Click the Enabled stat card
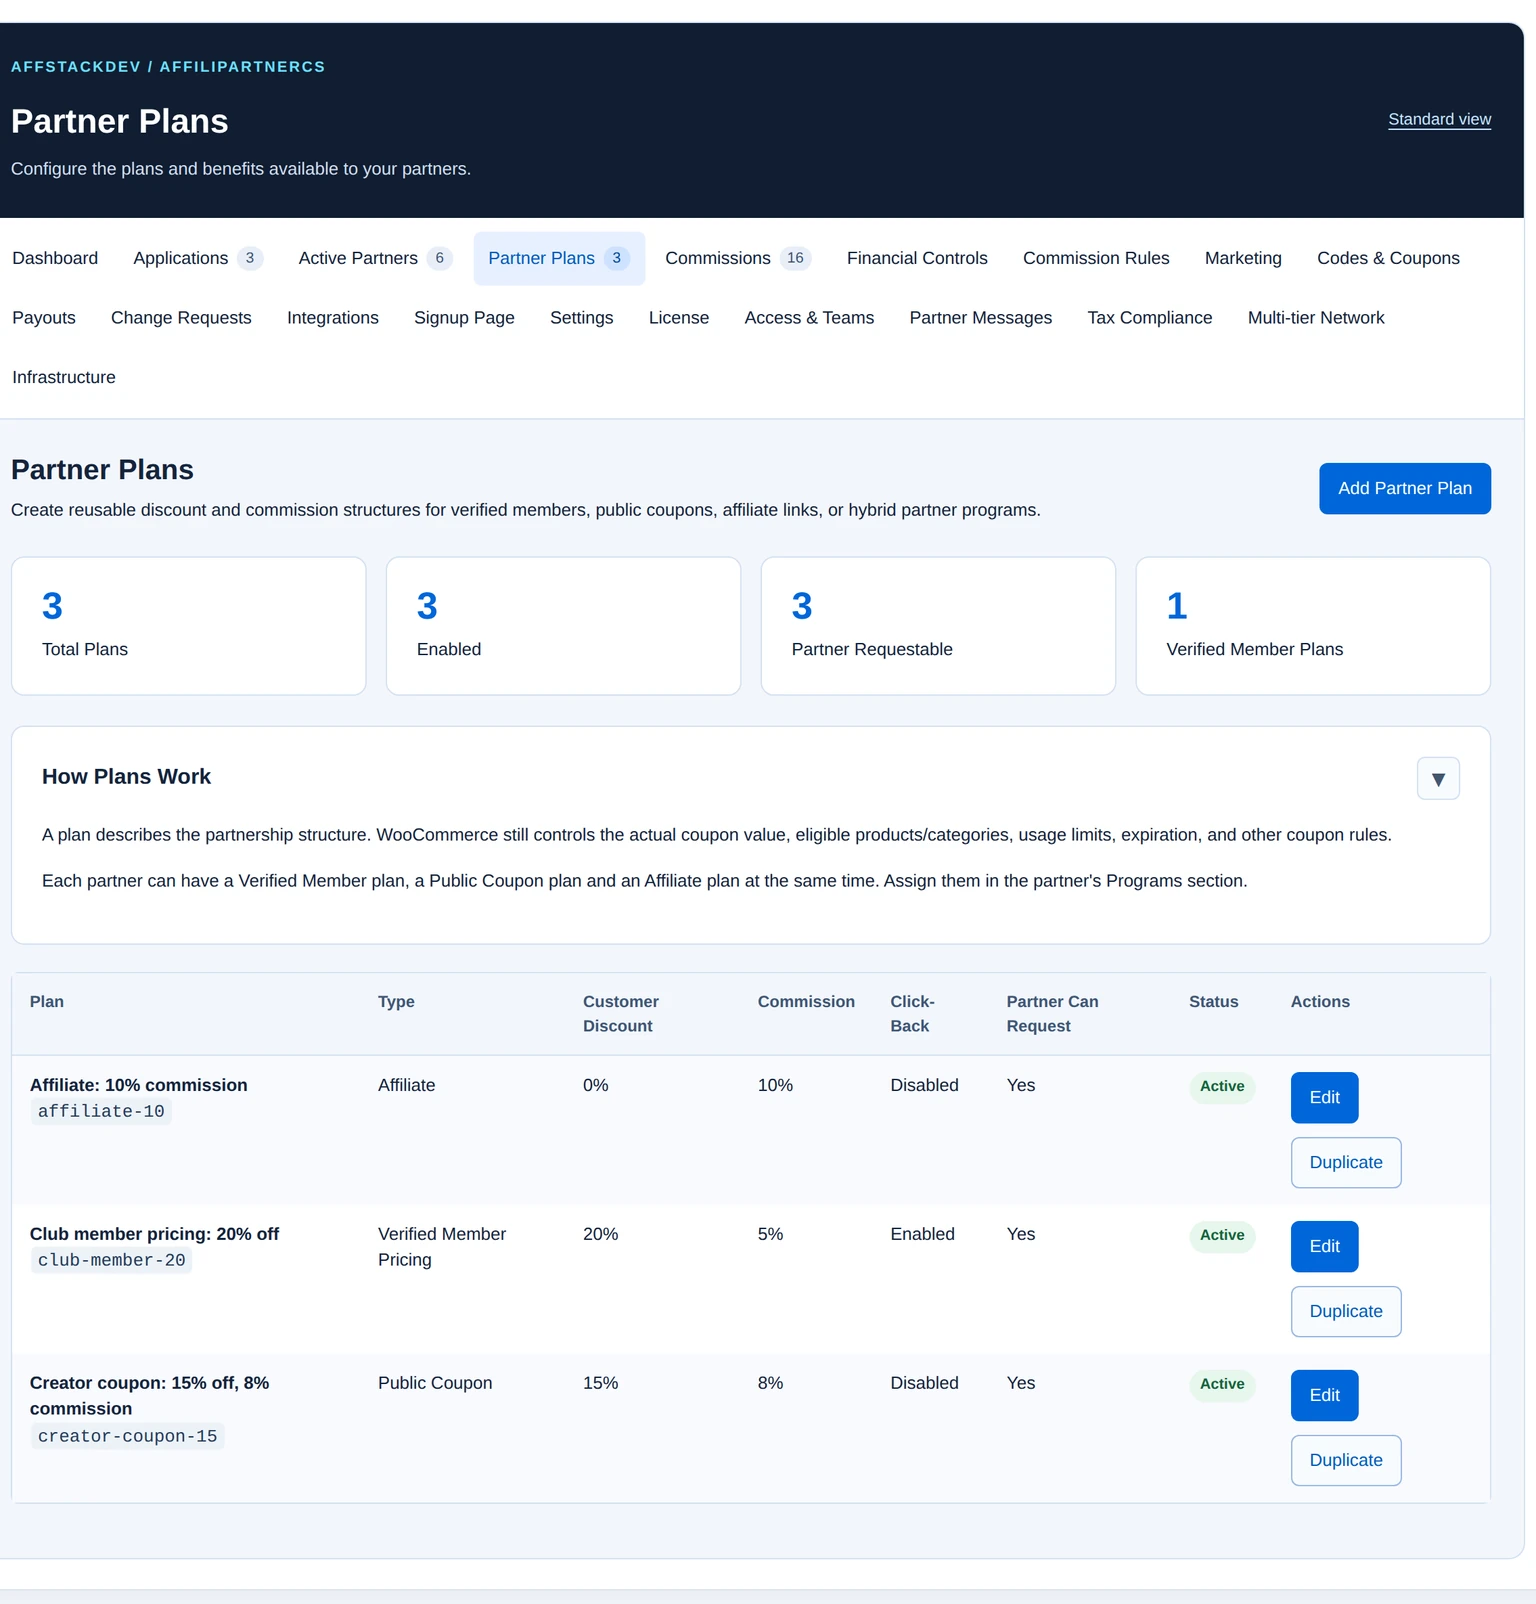The image size is (1536, 1604). (x=563, y=626)
